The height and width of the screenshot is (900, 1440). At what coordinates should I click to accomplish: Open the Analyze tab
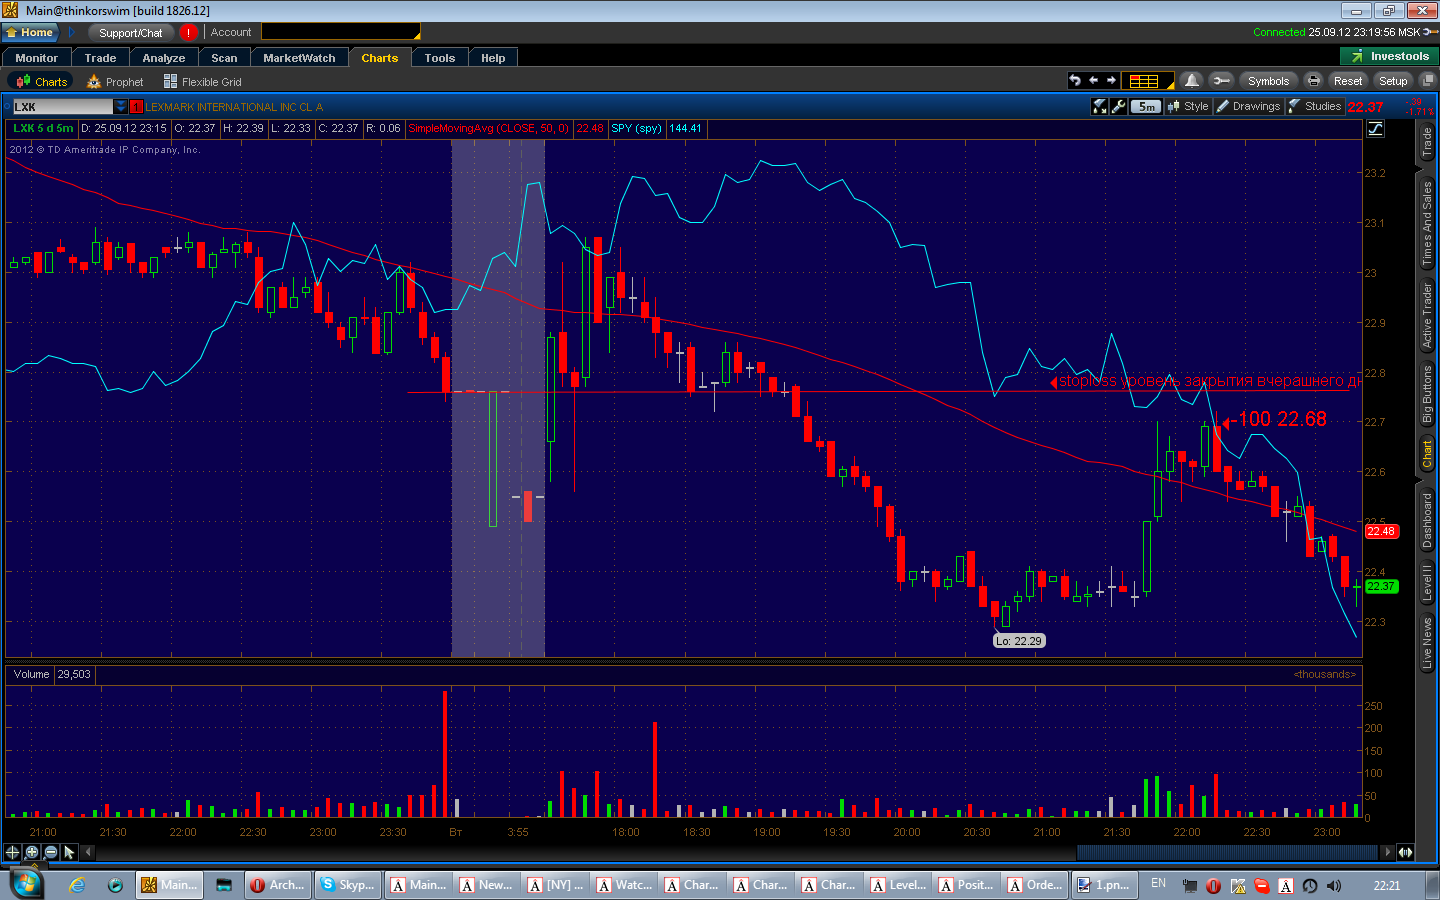164,58
